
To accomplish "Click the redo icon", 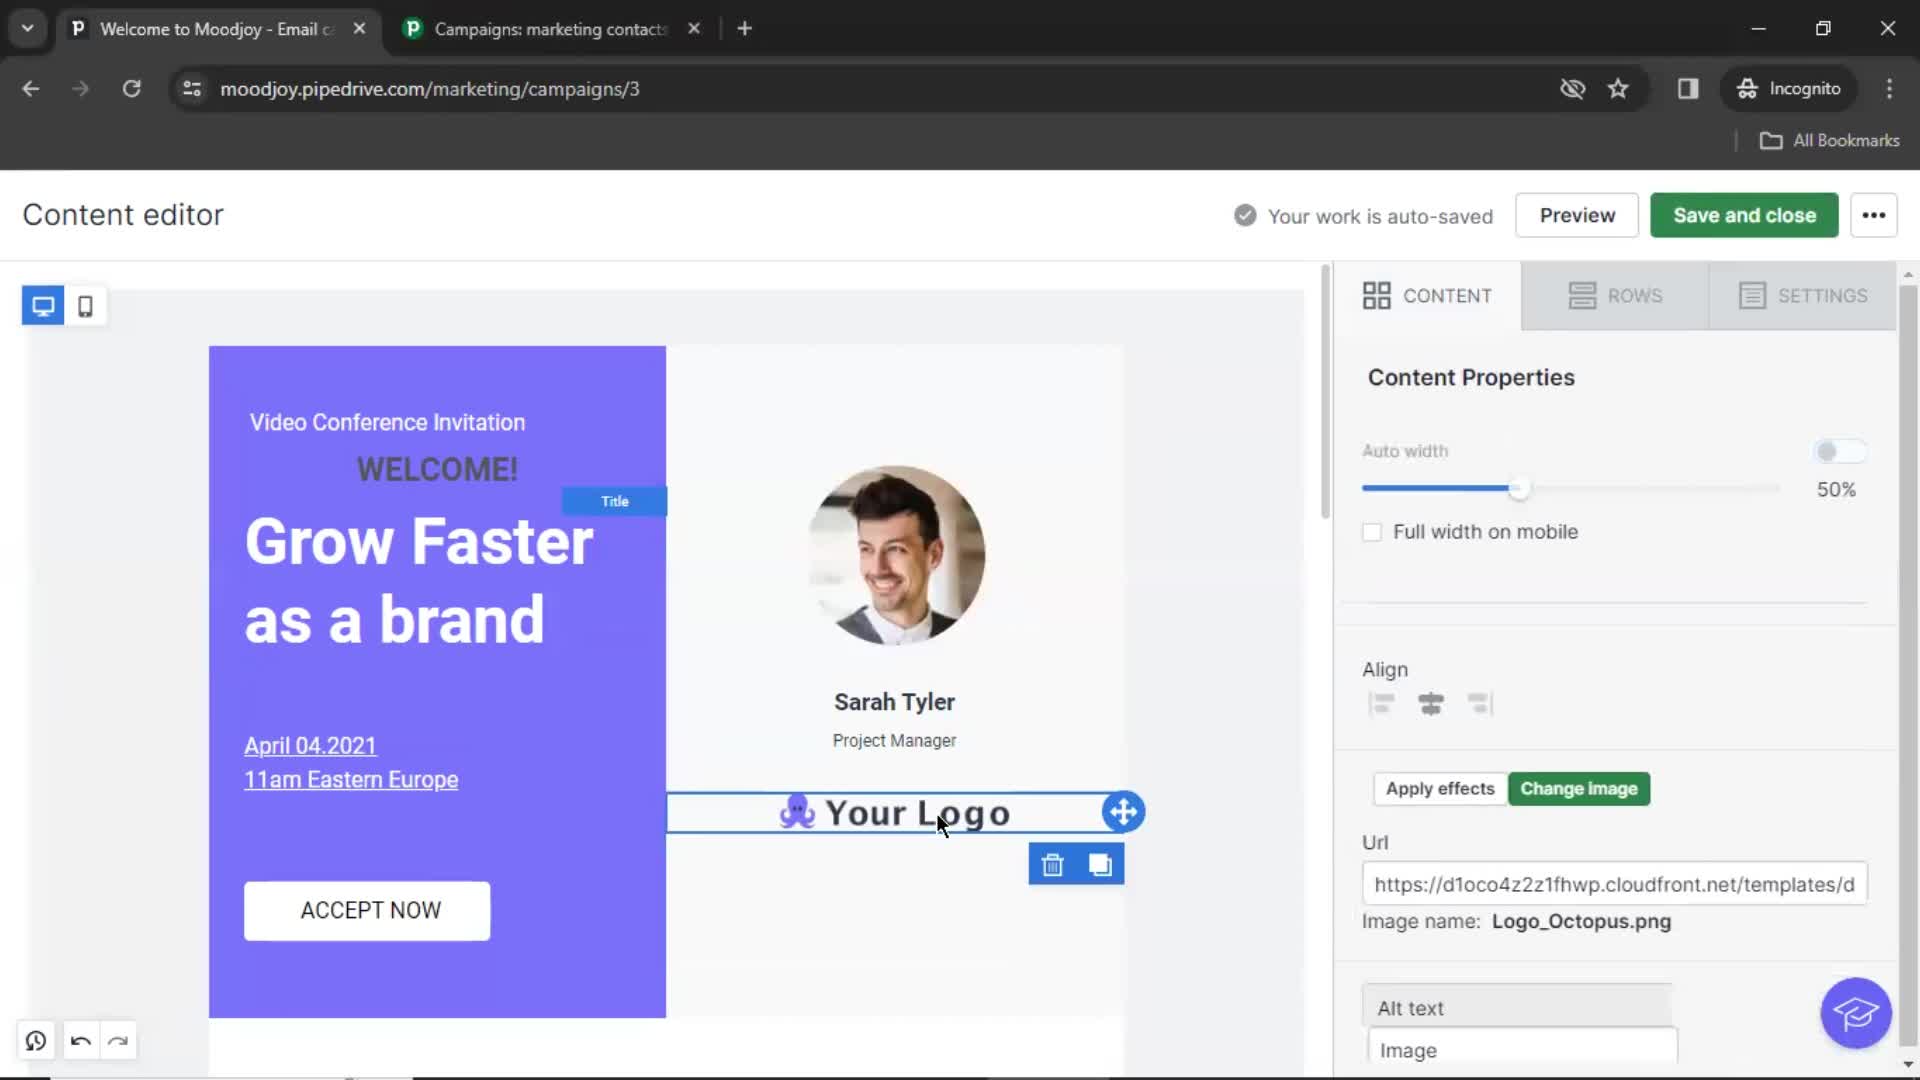I will click(117, 1040).
